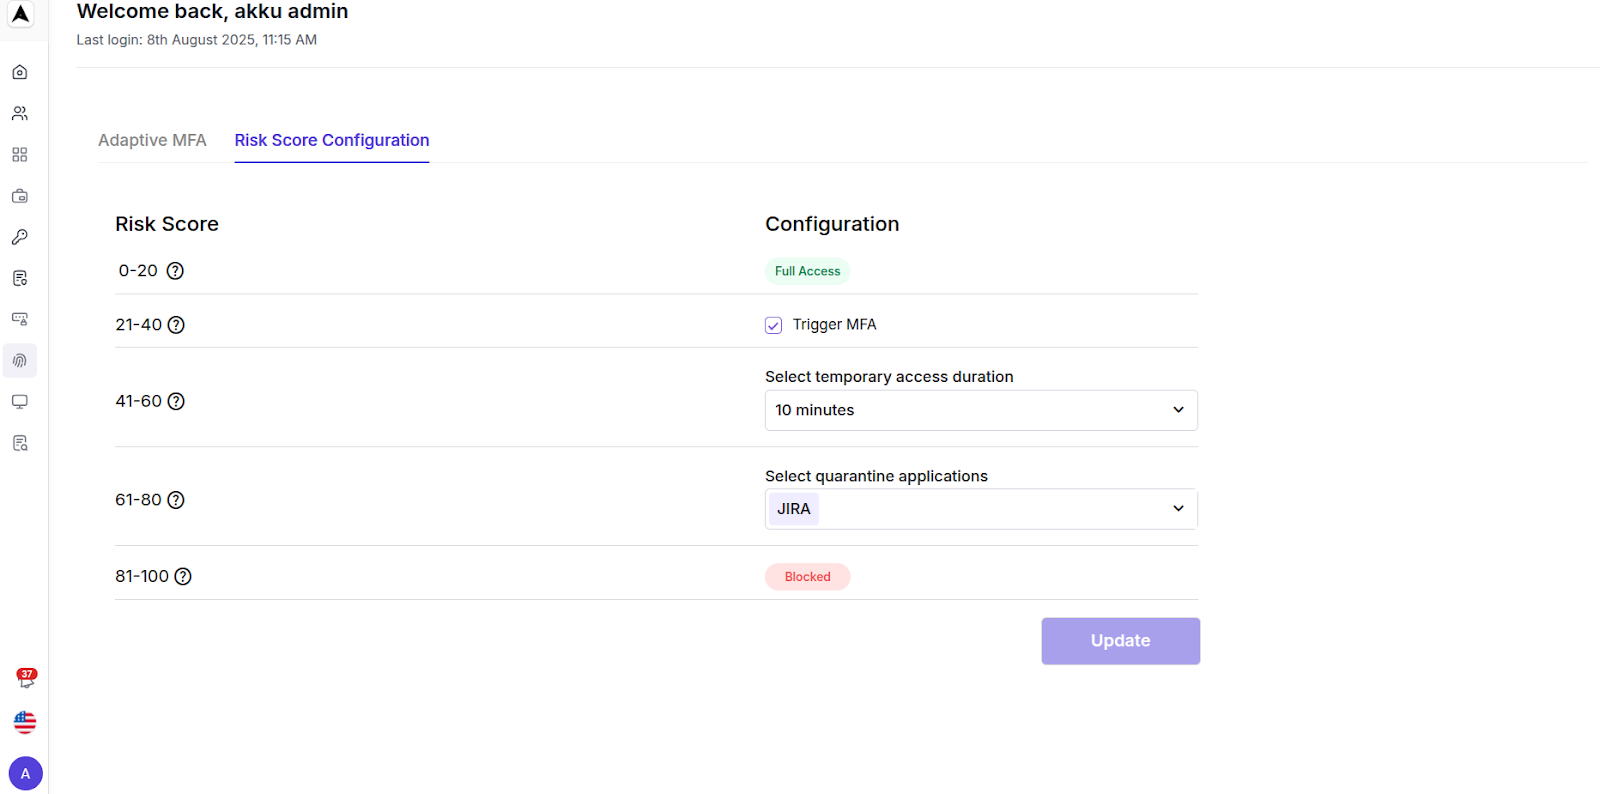Click the "81-100" risk range text
1600x794 pixels.
point(142,576)
